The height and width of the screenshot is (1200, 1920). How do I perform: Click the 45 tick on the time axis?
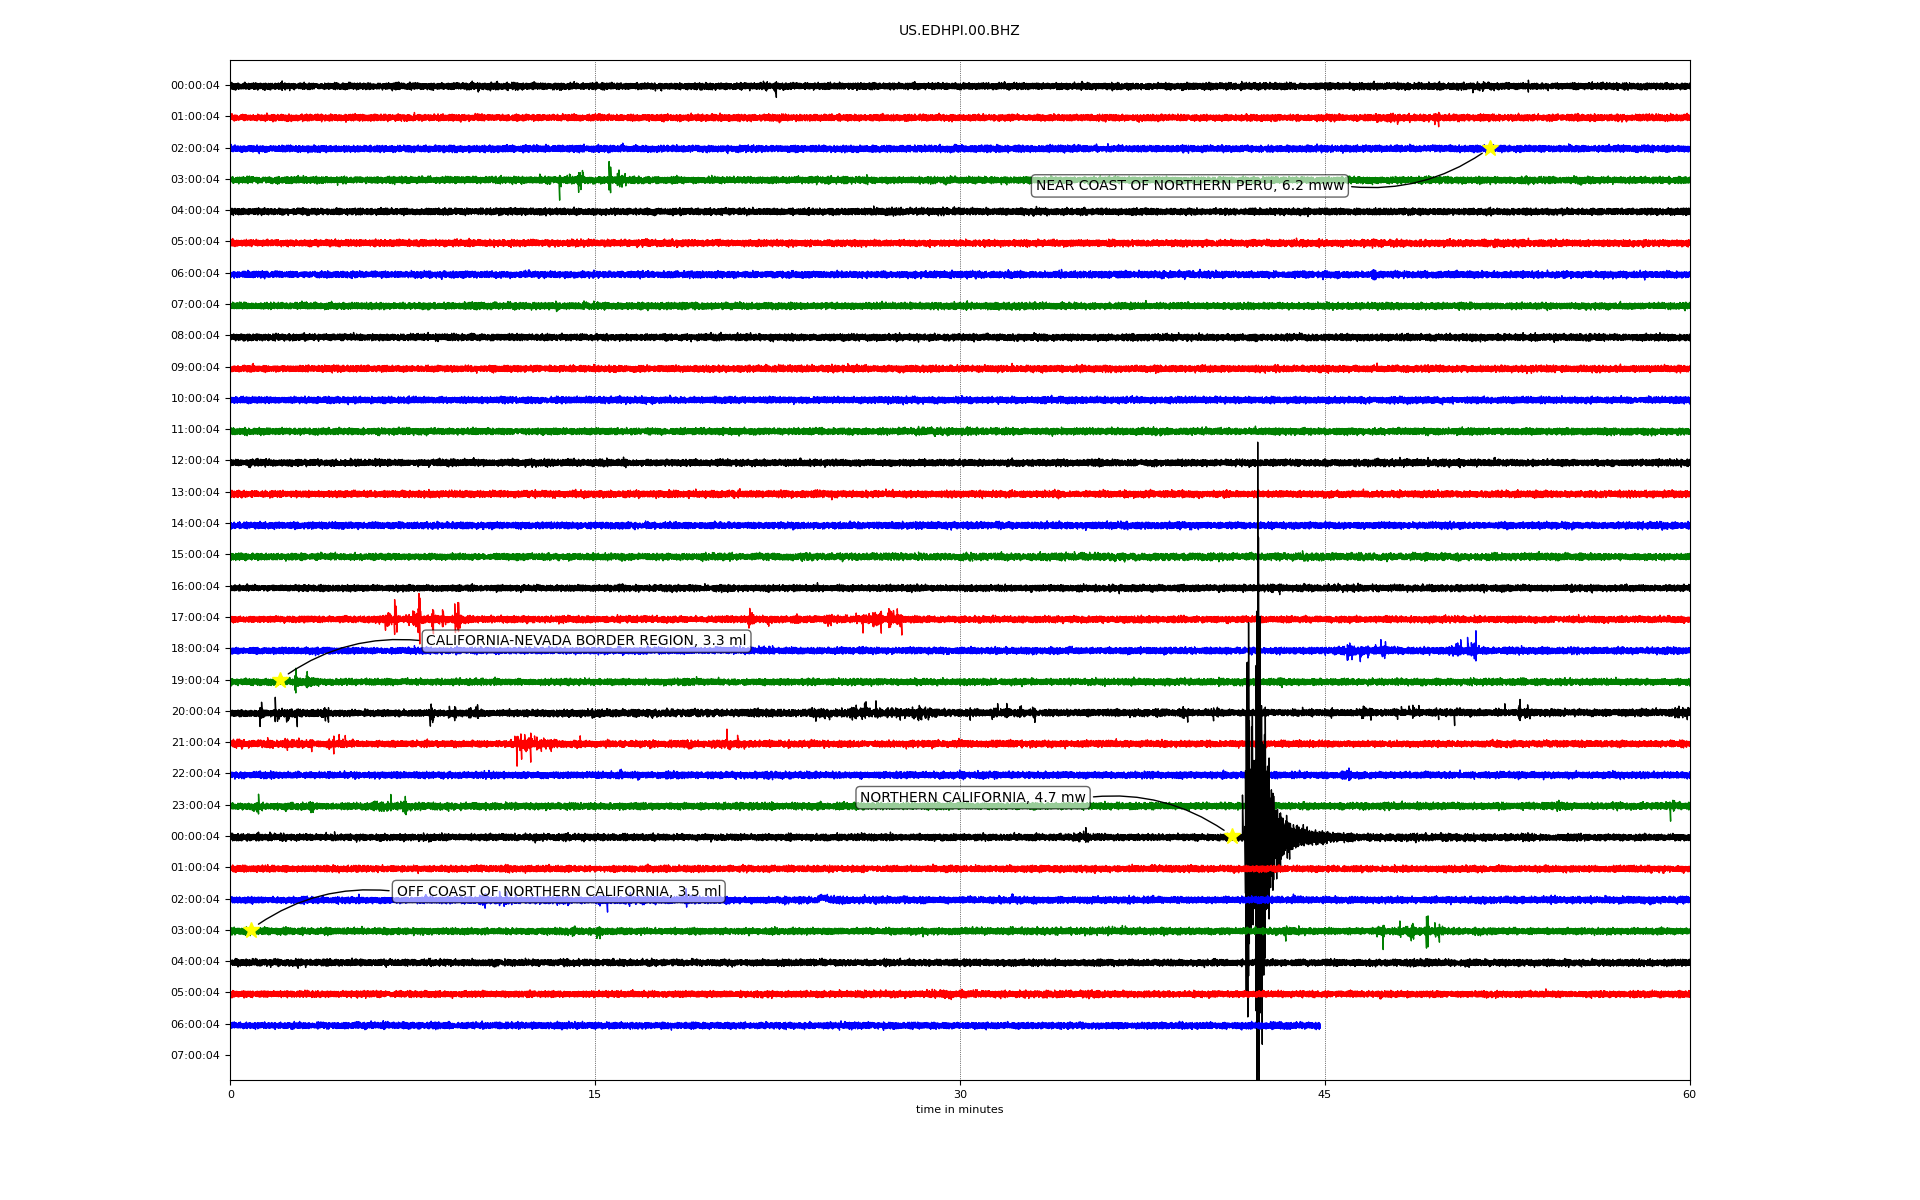[1324, 1094]
